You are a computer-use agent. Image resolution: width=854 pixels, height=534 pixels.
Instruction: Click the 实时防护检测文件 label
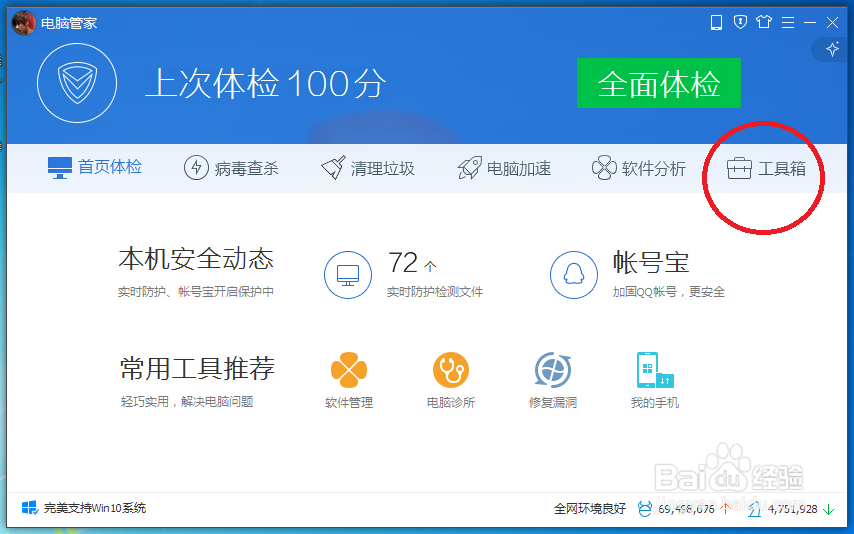tap(435, 292)
